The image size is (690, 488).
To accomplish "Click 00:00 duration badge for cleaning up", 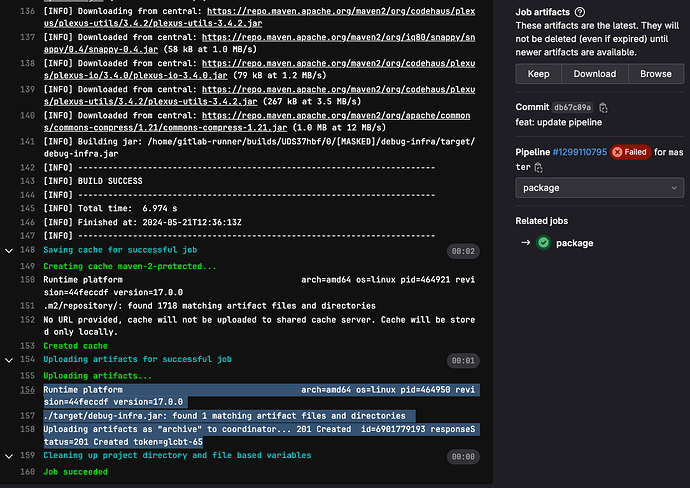I will tap(463, 457).
